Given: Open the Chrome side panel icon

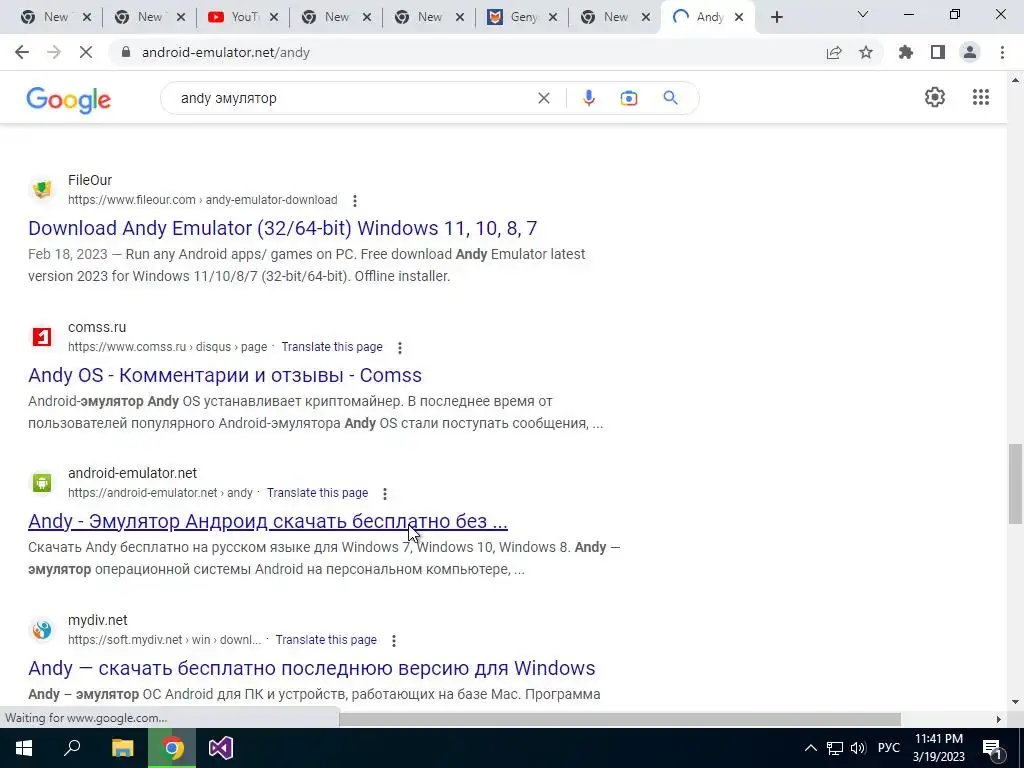Looking at the screenshot, I should point(938,52).
